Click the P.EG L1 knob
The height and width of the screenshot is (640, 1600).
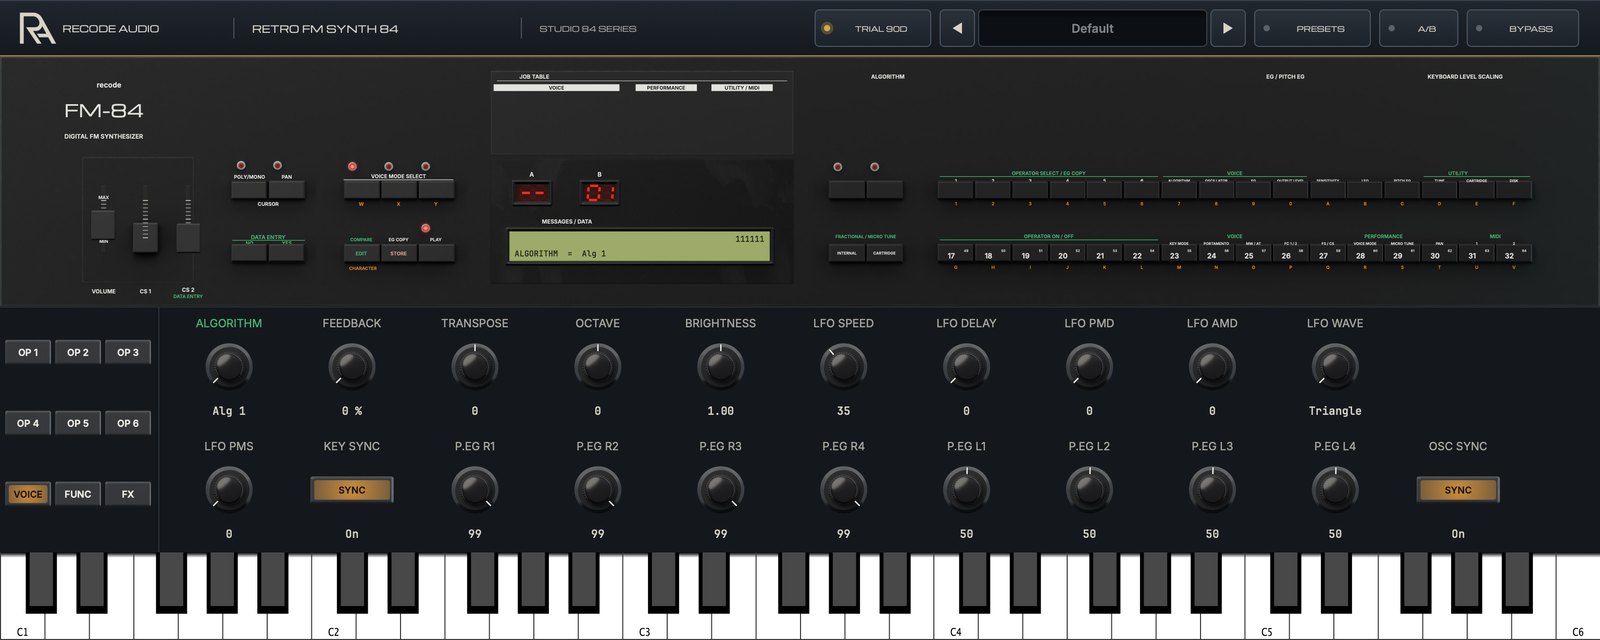tap(966, 489)
